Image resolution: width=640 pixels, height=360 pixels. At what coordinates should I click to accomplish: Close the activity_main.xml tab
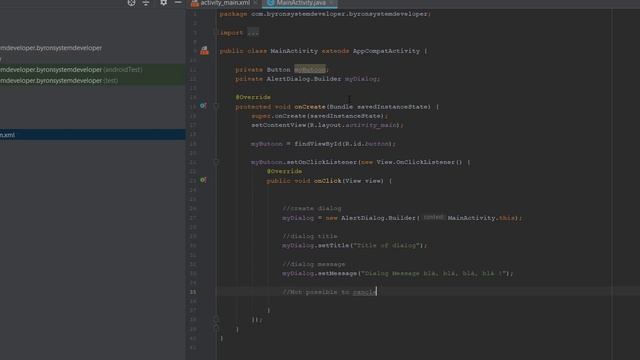pos(256,3)
